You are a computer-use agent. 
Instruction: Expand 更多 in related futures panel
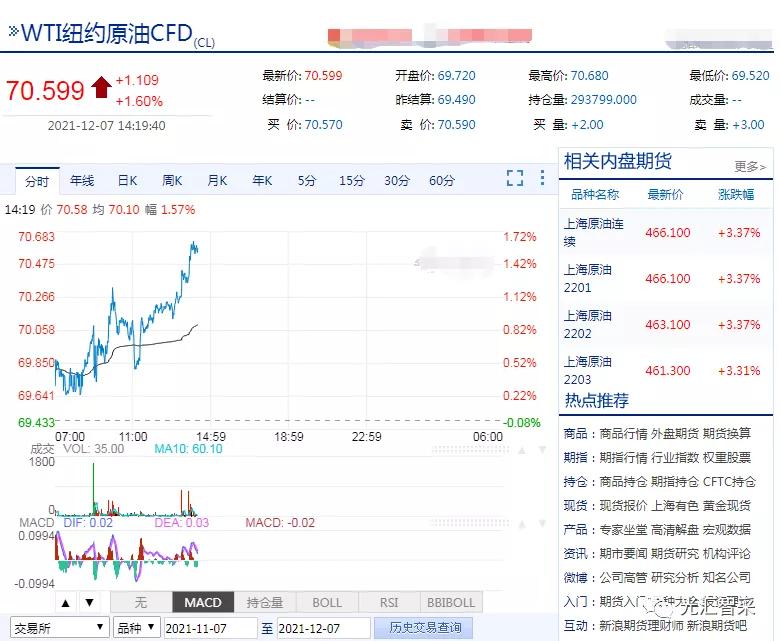(750, 166)
